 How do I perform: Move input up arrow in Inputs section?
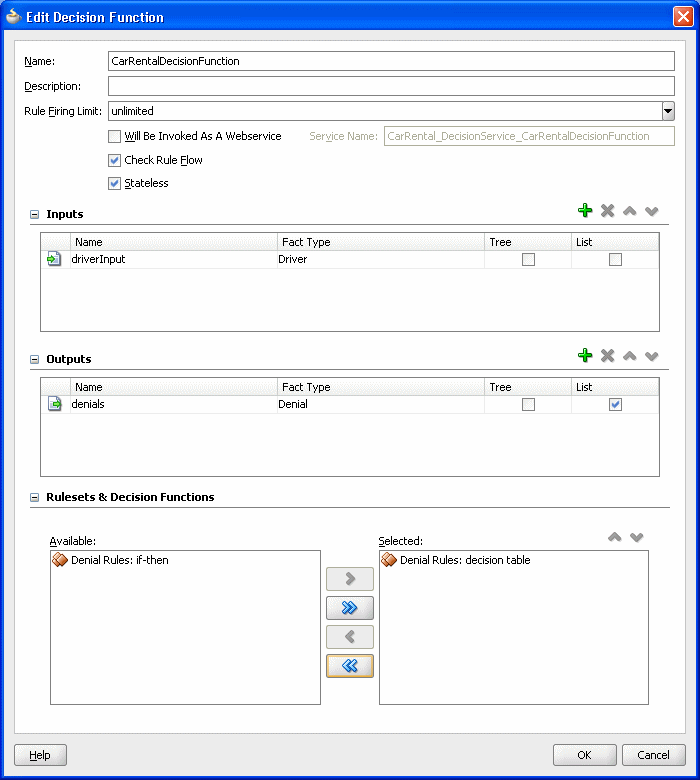[629, 211]
